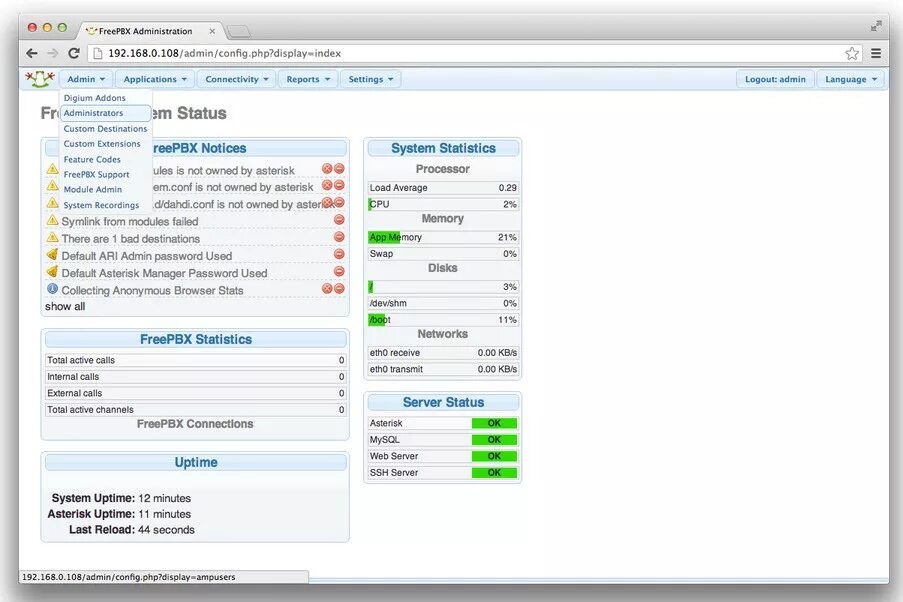This screenshot has width=903, height=602.
Task: Open Module Admin from the Admin menu
Action: click(93, 189)
